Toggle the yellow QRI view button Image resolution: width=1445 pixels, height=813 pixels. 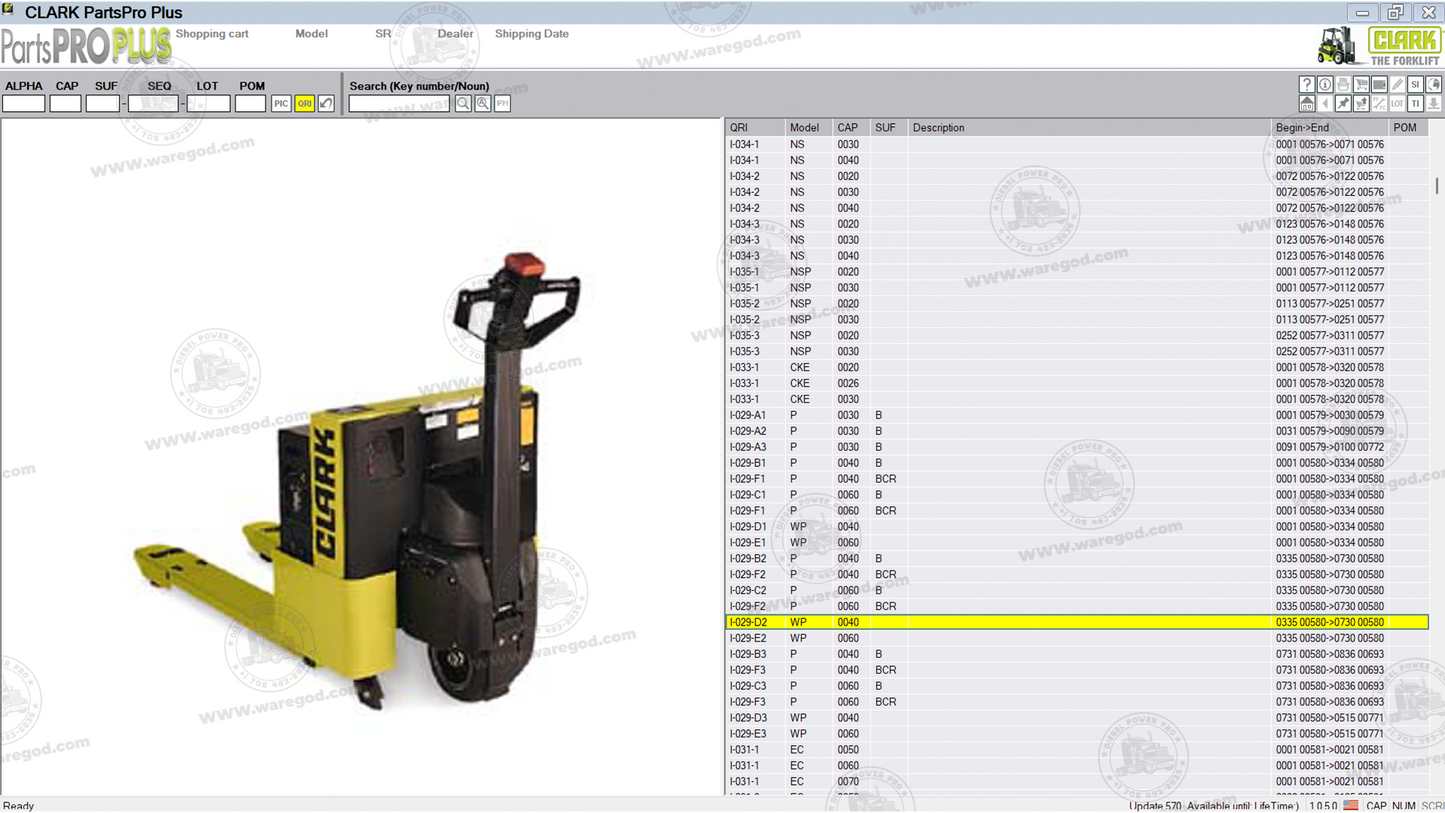coord(304,103)
